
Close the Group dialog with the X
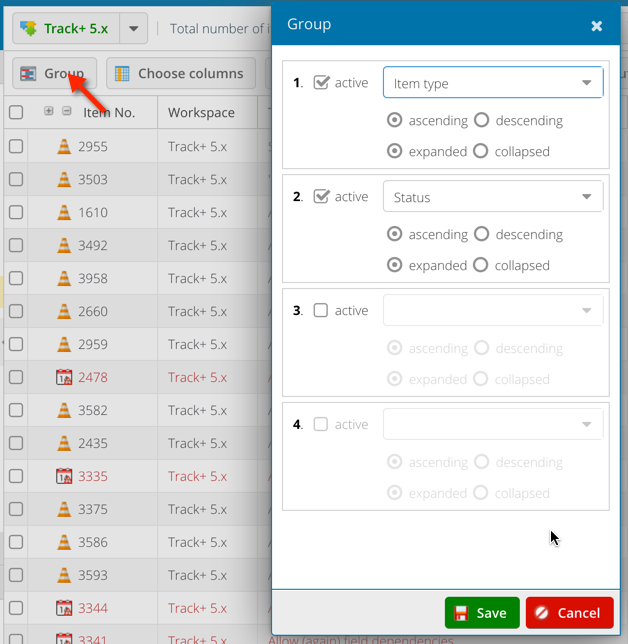(x=597, y=26)
